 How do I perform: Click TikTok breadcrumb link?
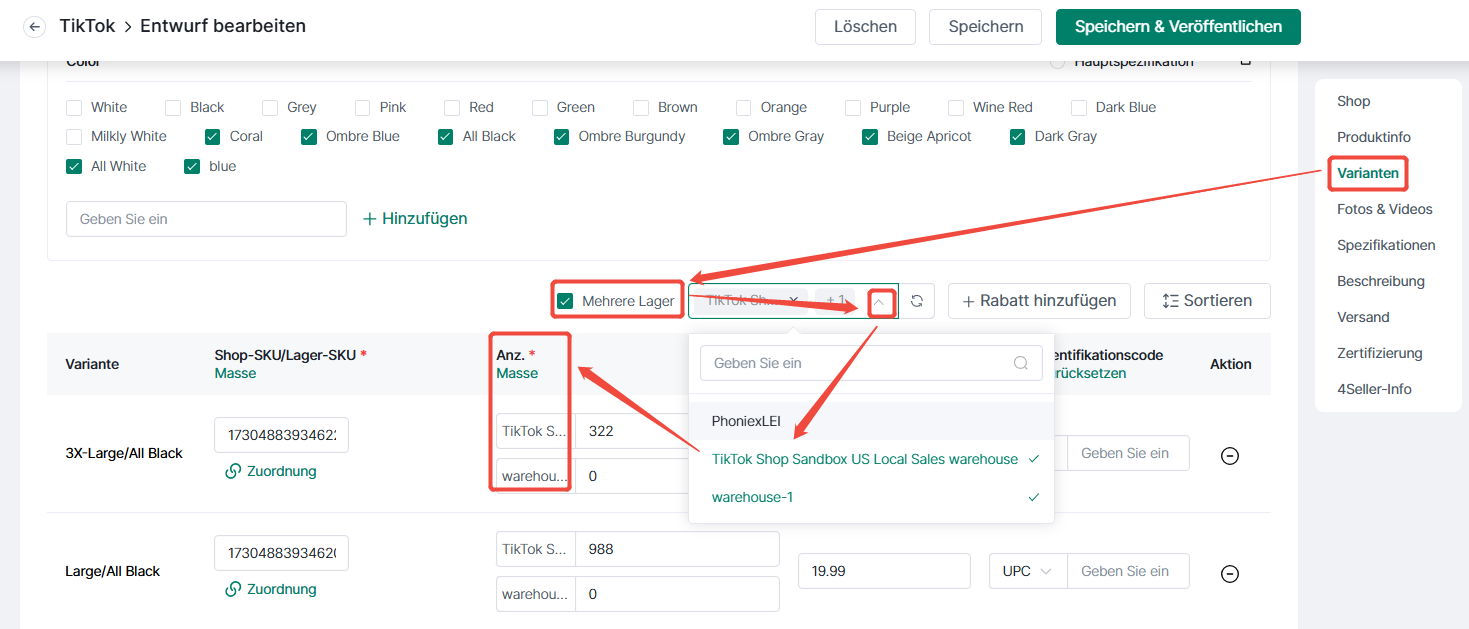click(87, 26)
